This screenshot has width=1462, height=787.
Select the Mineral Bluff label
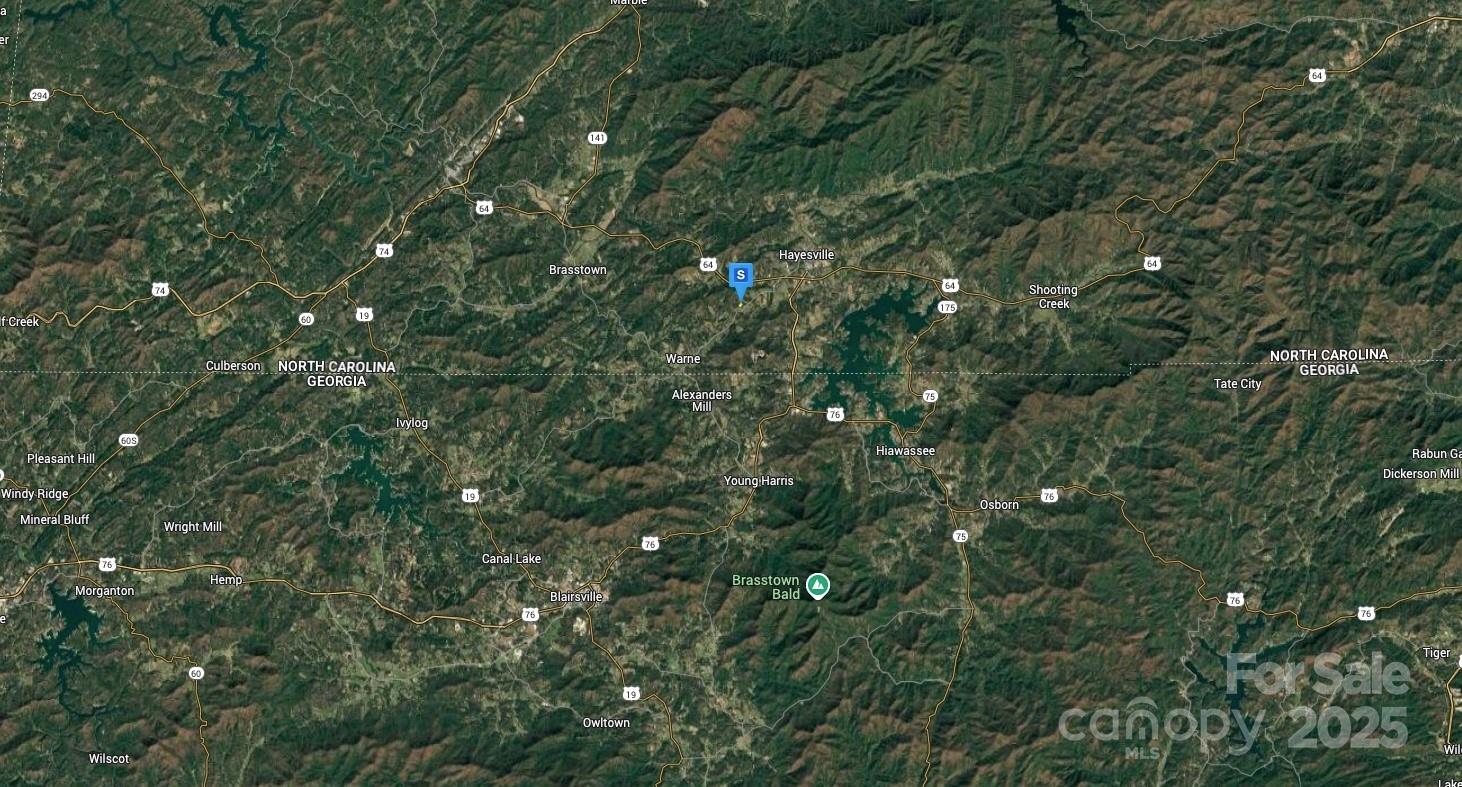[x=55, y=520]
